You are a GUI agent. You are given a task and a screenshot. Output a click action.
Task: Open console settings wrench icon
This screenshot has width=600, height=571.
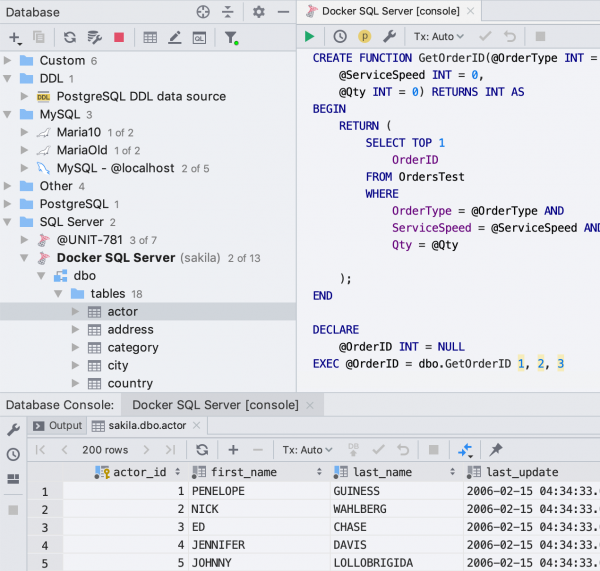tap(389, 37)
